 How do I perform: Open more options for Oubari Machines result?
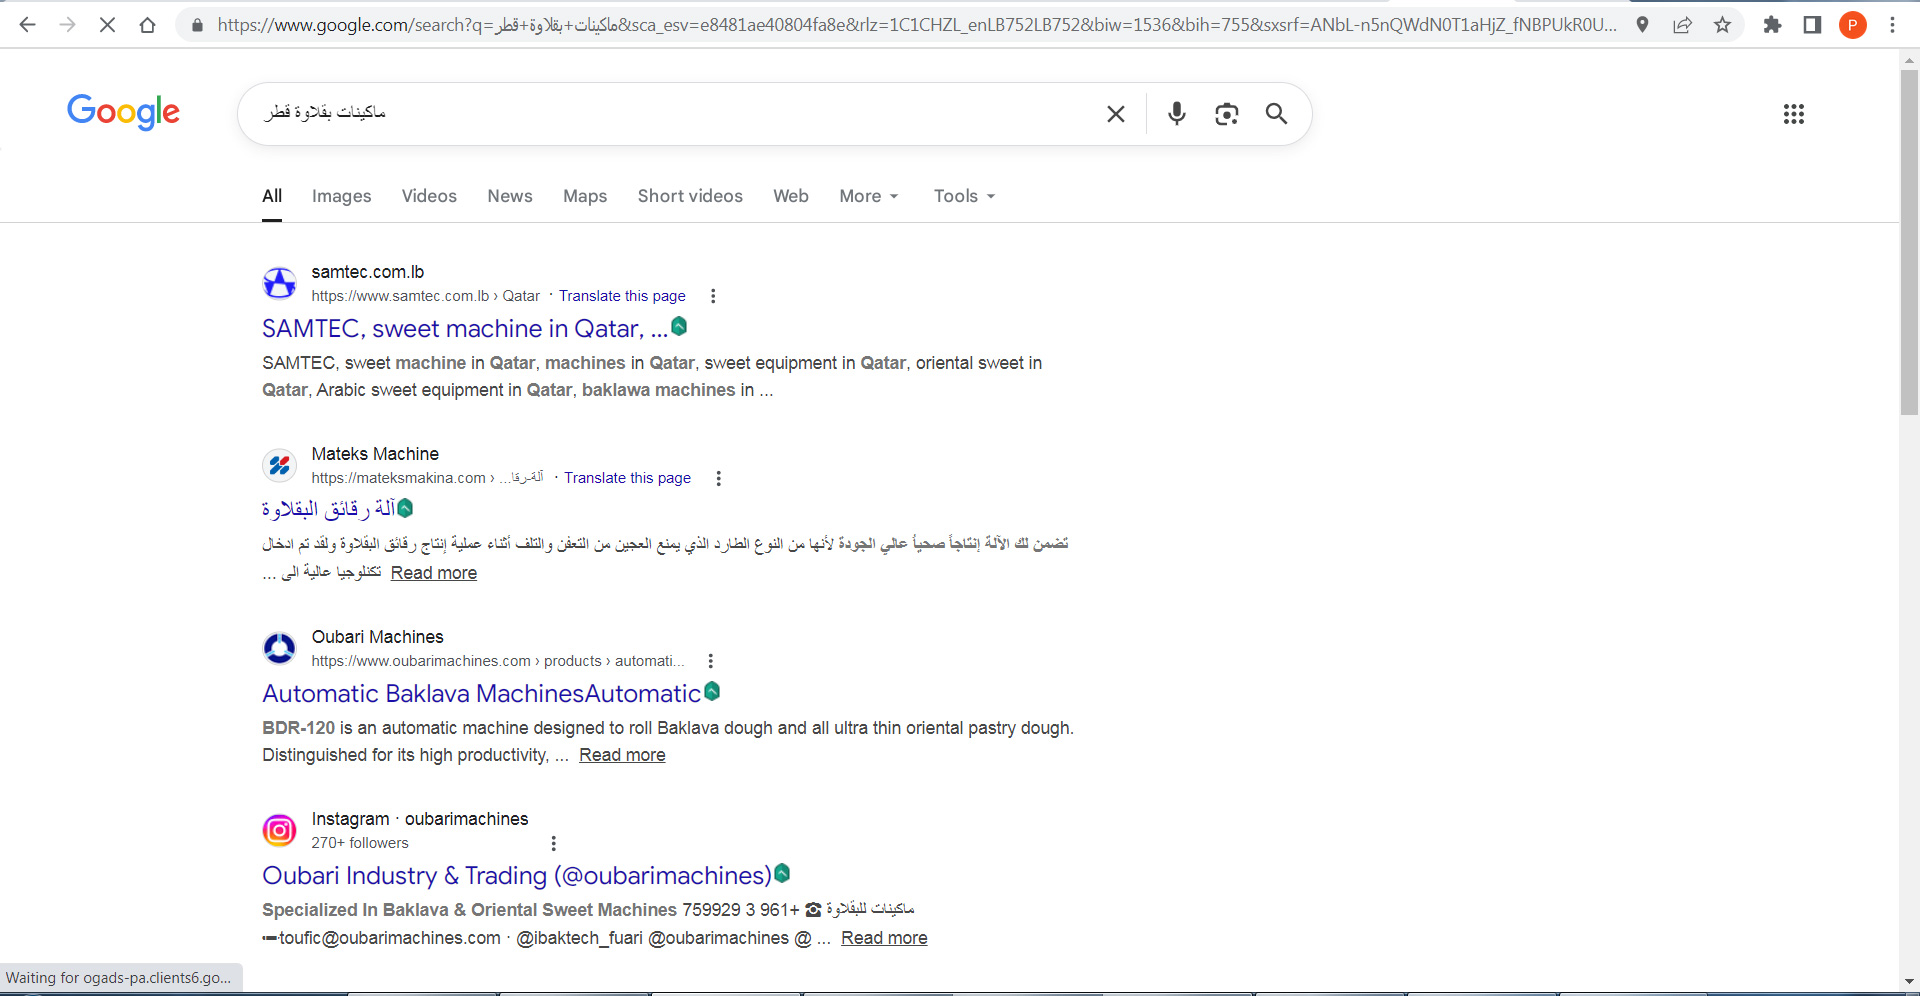[x=710, y=661]
